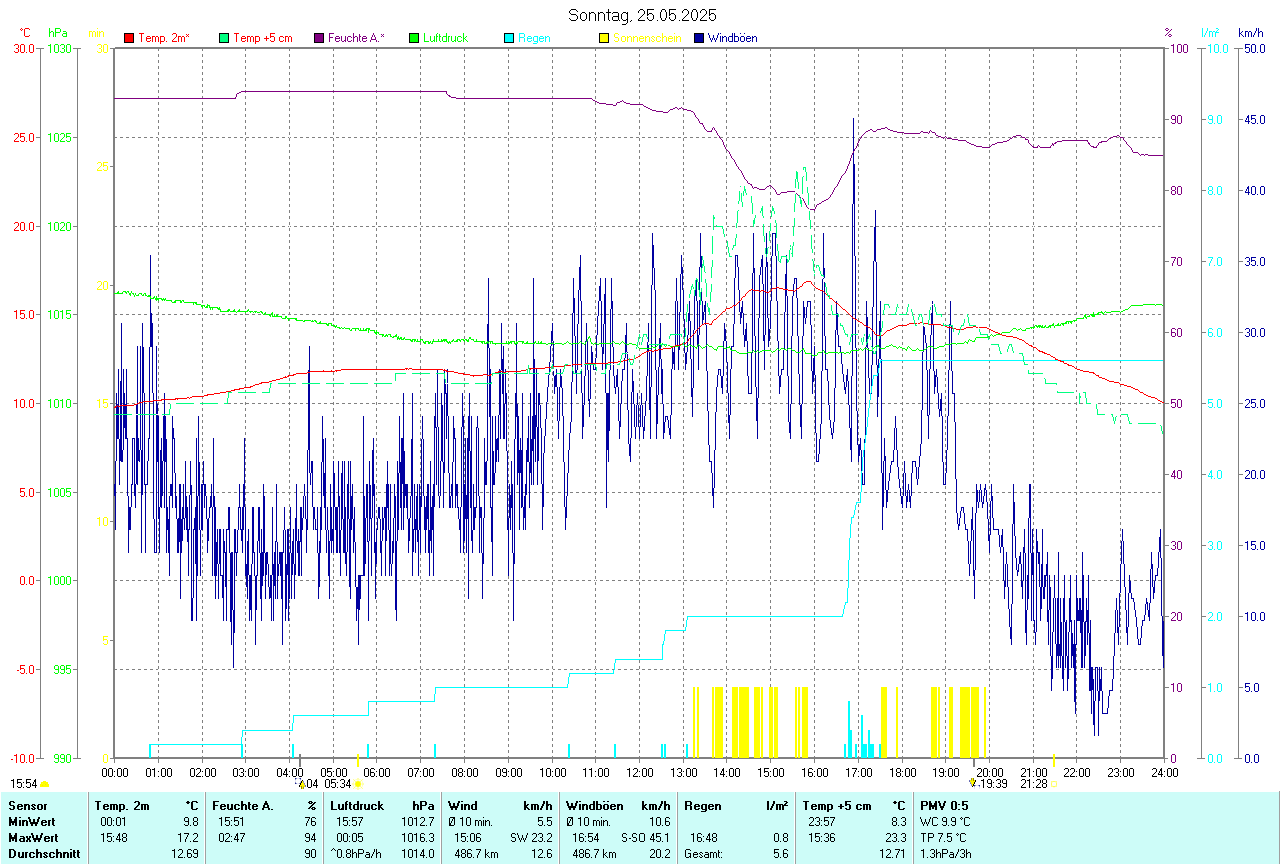Image resolution: width=1280 pixels, height=864 pixels.
Task: Click the cyan 'l/m²' axis unit label
Action: (1209, 33)
